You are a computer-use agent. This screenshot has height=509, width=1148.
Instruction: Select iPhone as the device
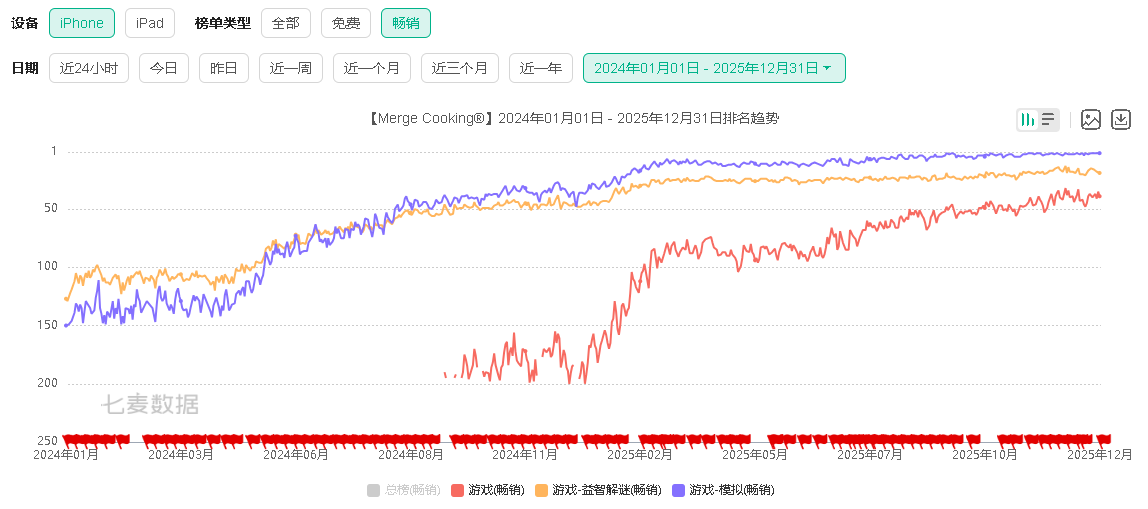tap(81, 23)
